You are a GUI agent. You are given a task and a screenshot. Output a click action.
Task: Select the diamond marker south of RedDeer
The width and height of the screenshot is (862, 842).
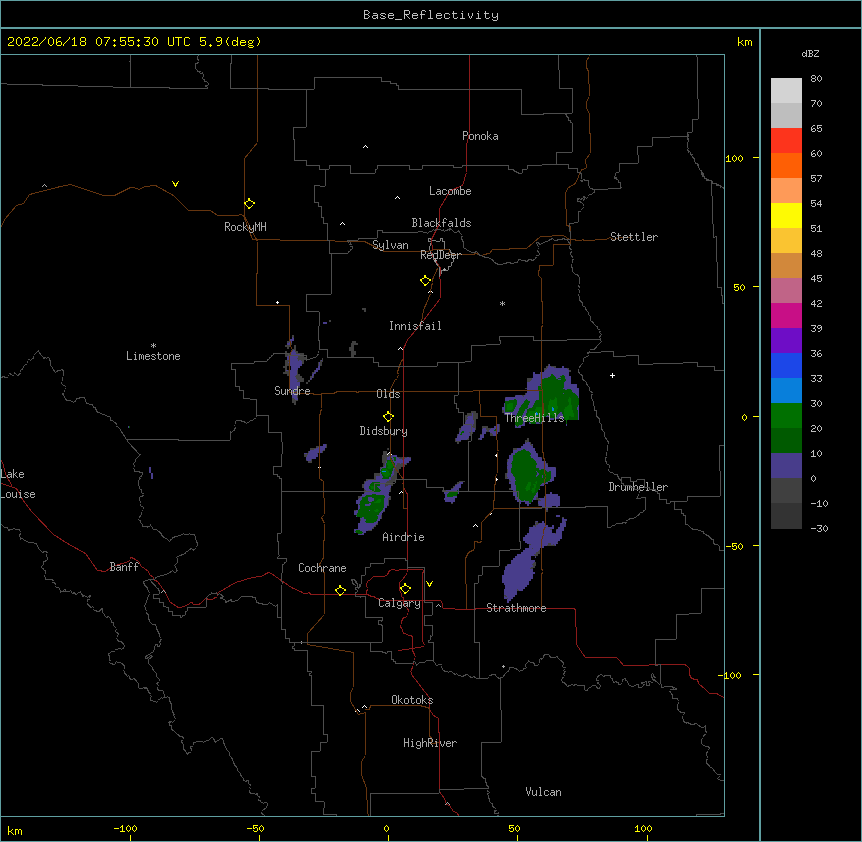(425, 281)
